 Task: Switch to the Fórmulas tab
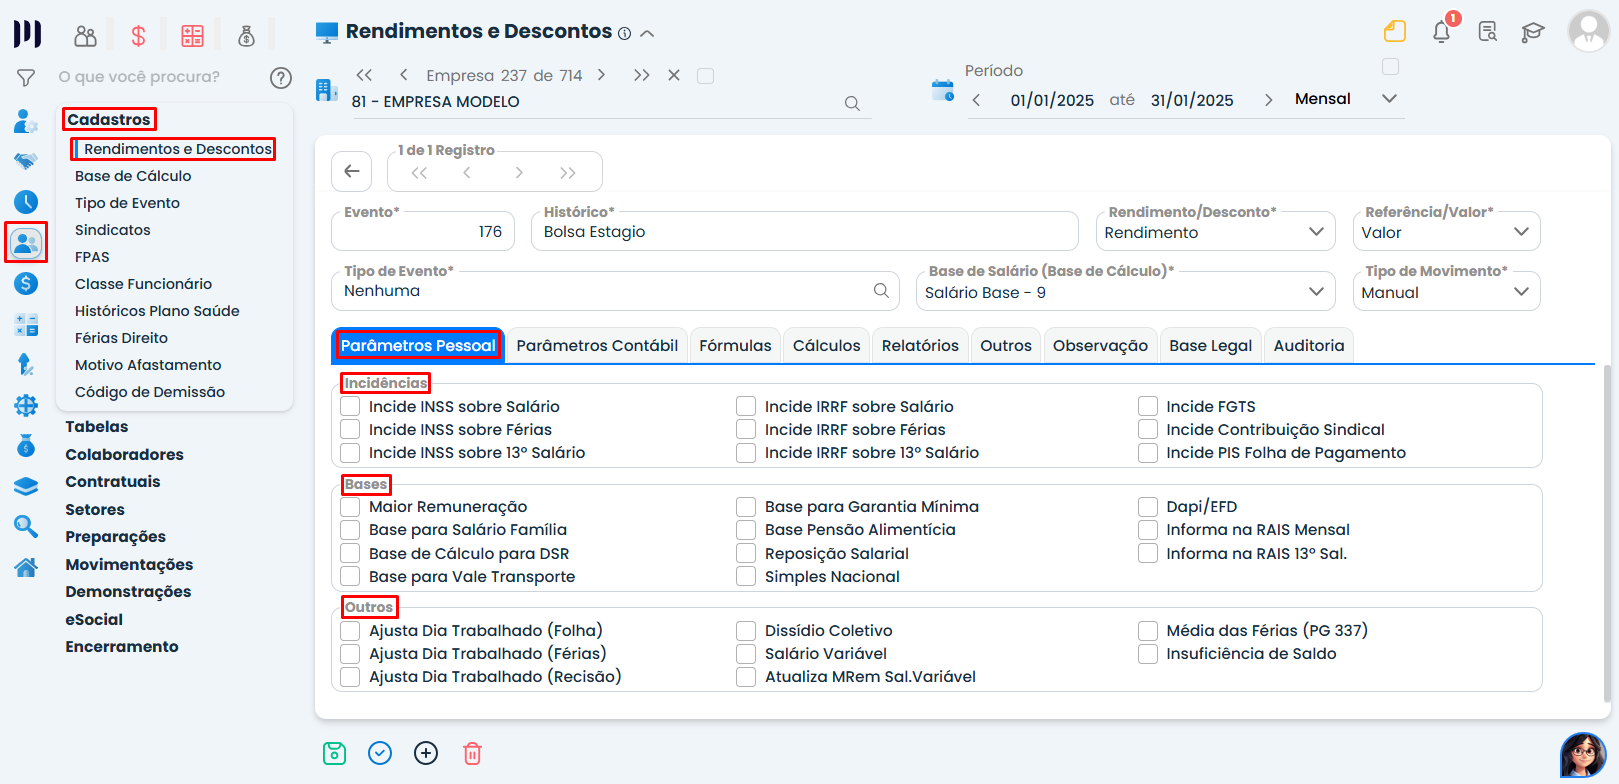click(735, 346)
